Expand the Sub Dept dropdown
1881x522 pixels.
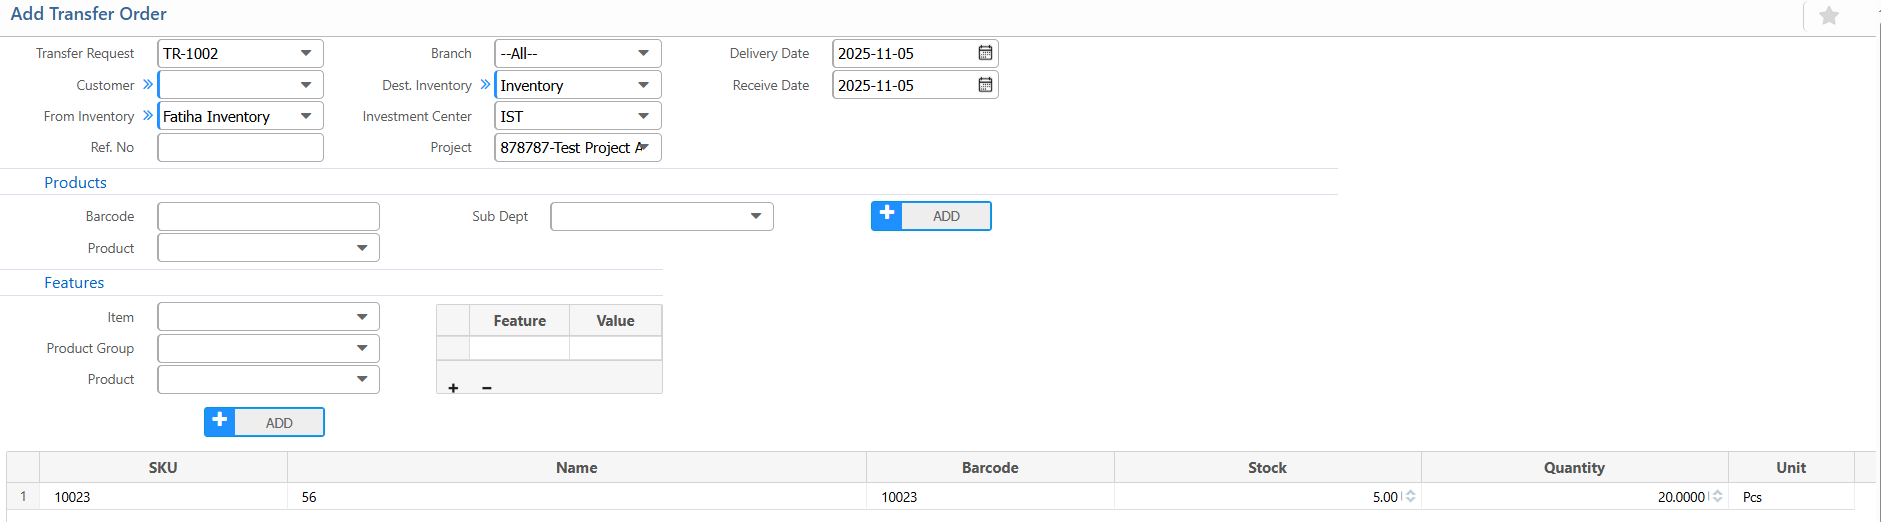point(756,216)
